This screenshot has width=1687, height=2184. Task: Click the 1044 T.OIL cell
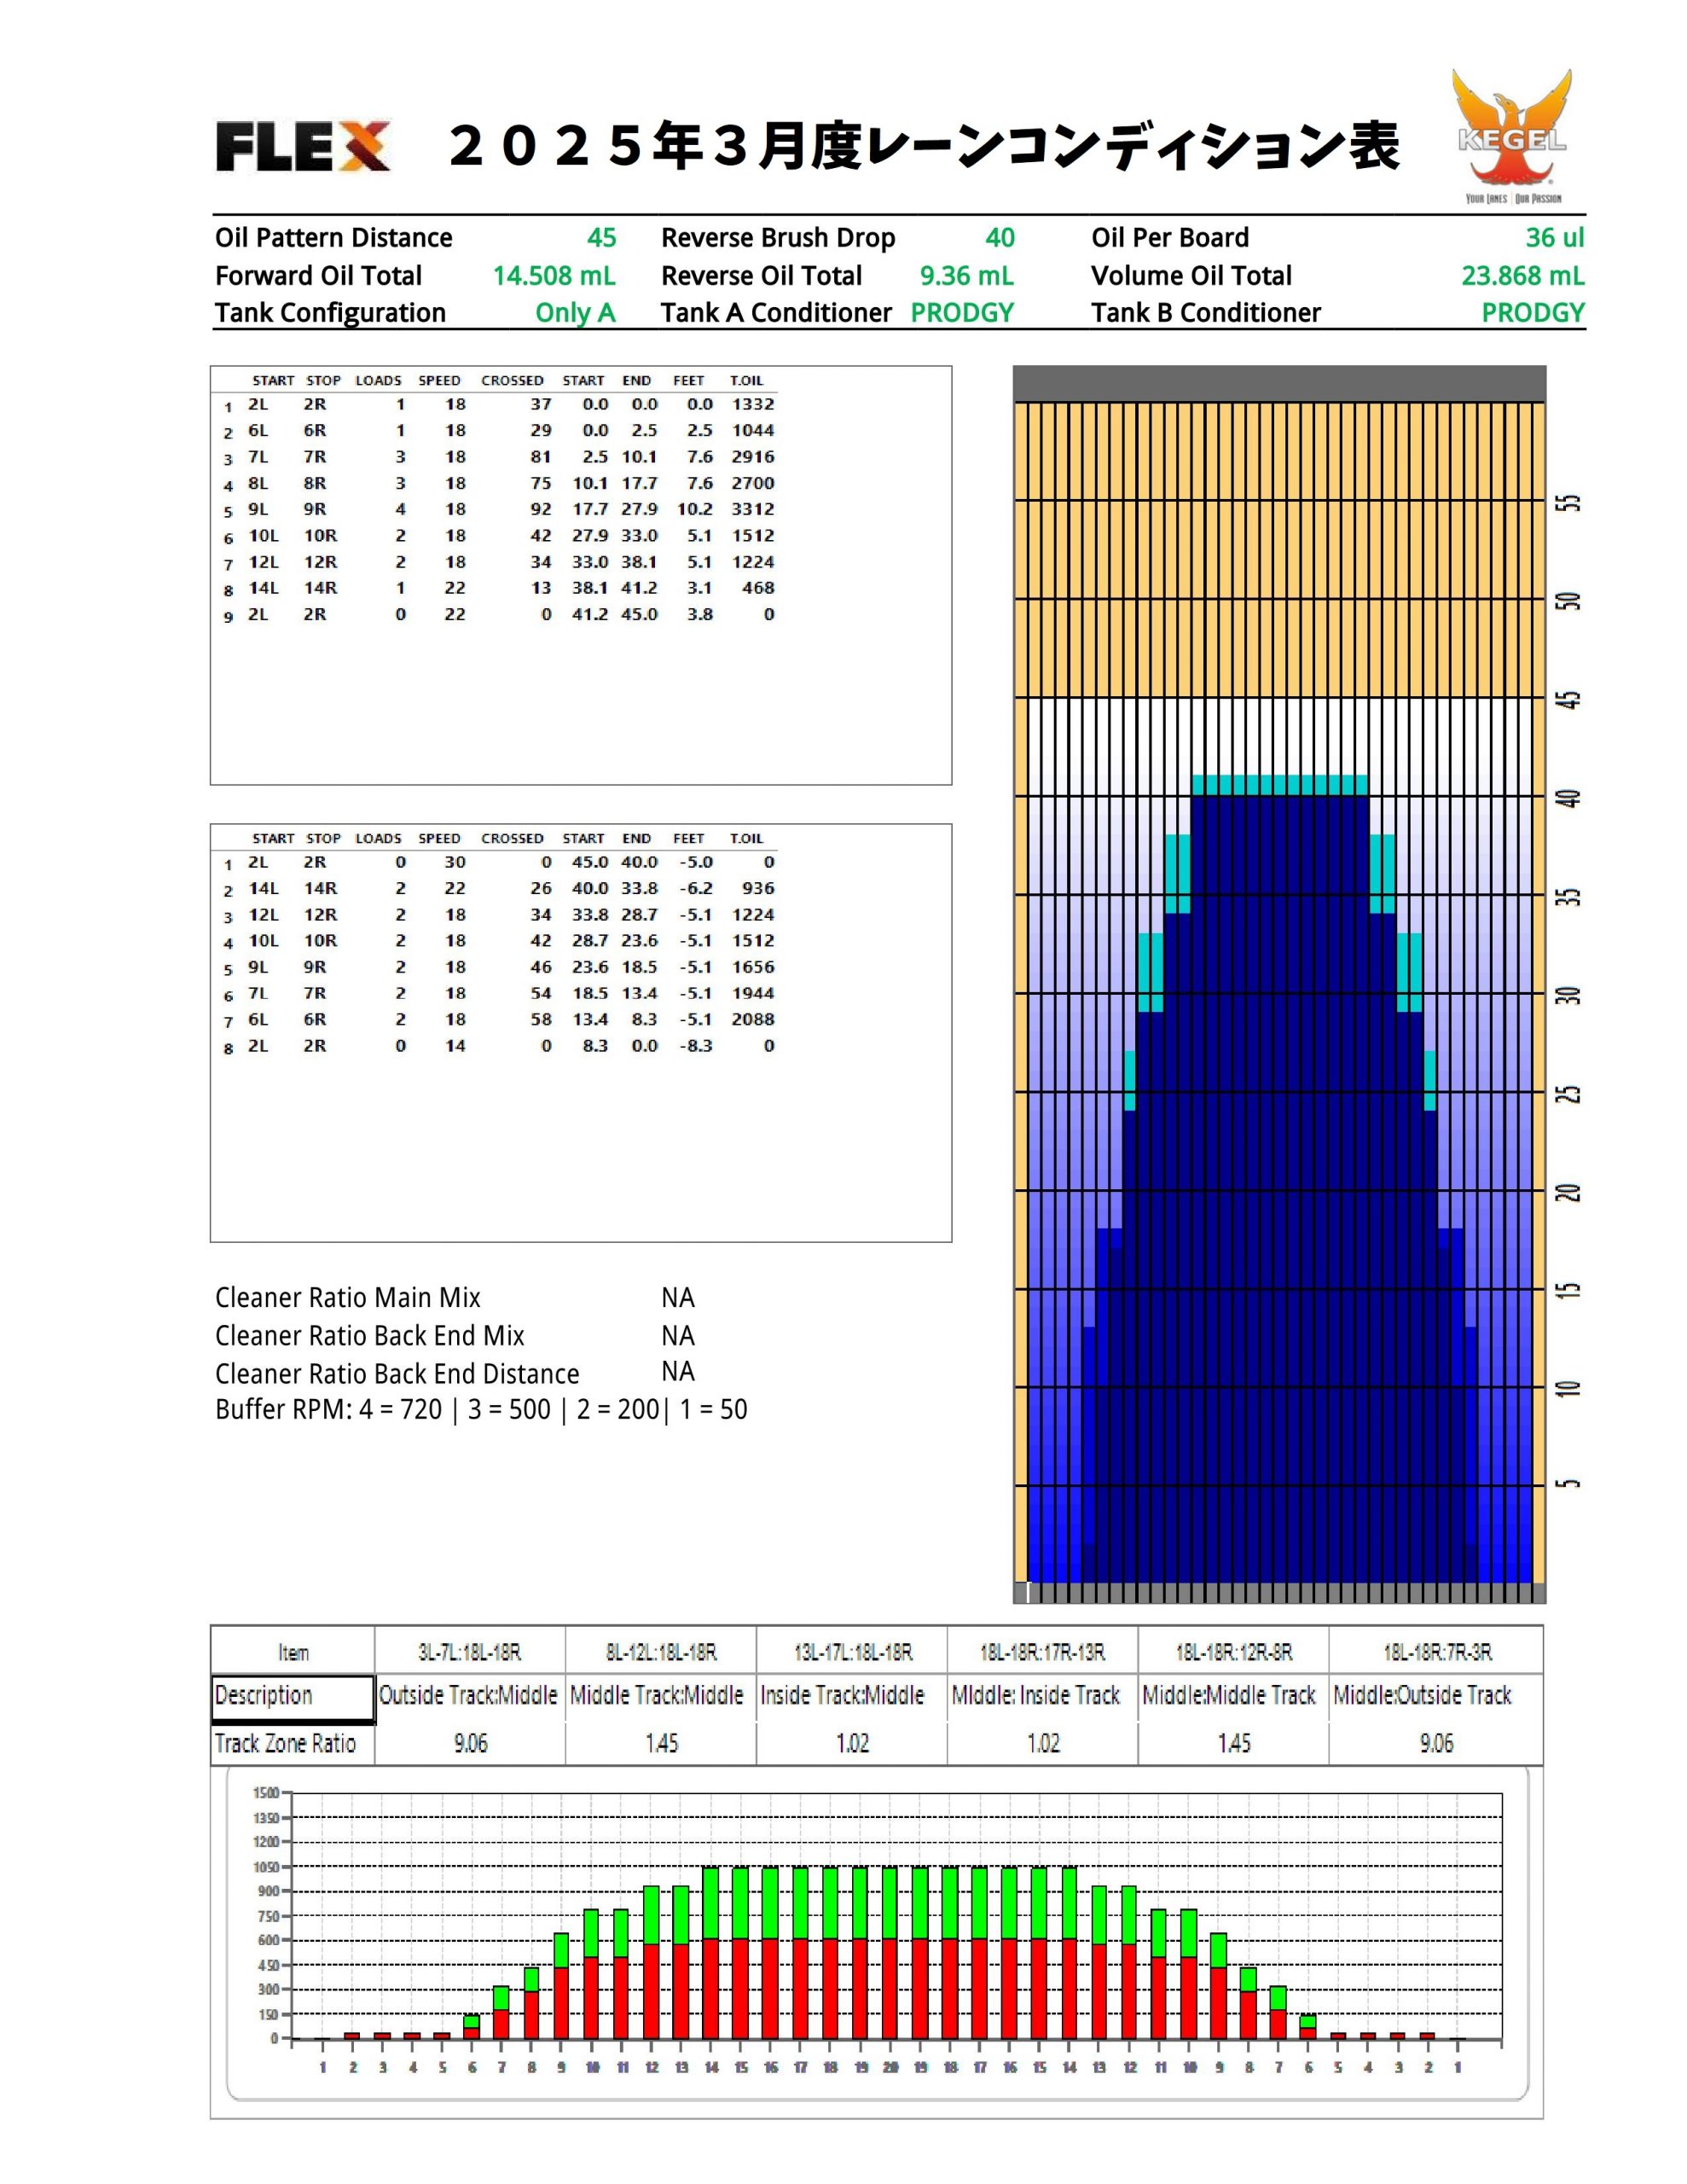(x=753, y=430)
